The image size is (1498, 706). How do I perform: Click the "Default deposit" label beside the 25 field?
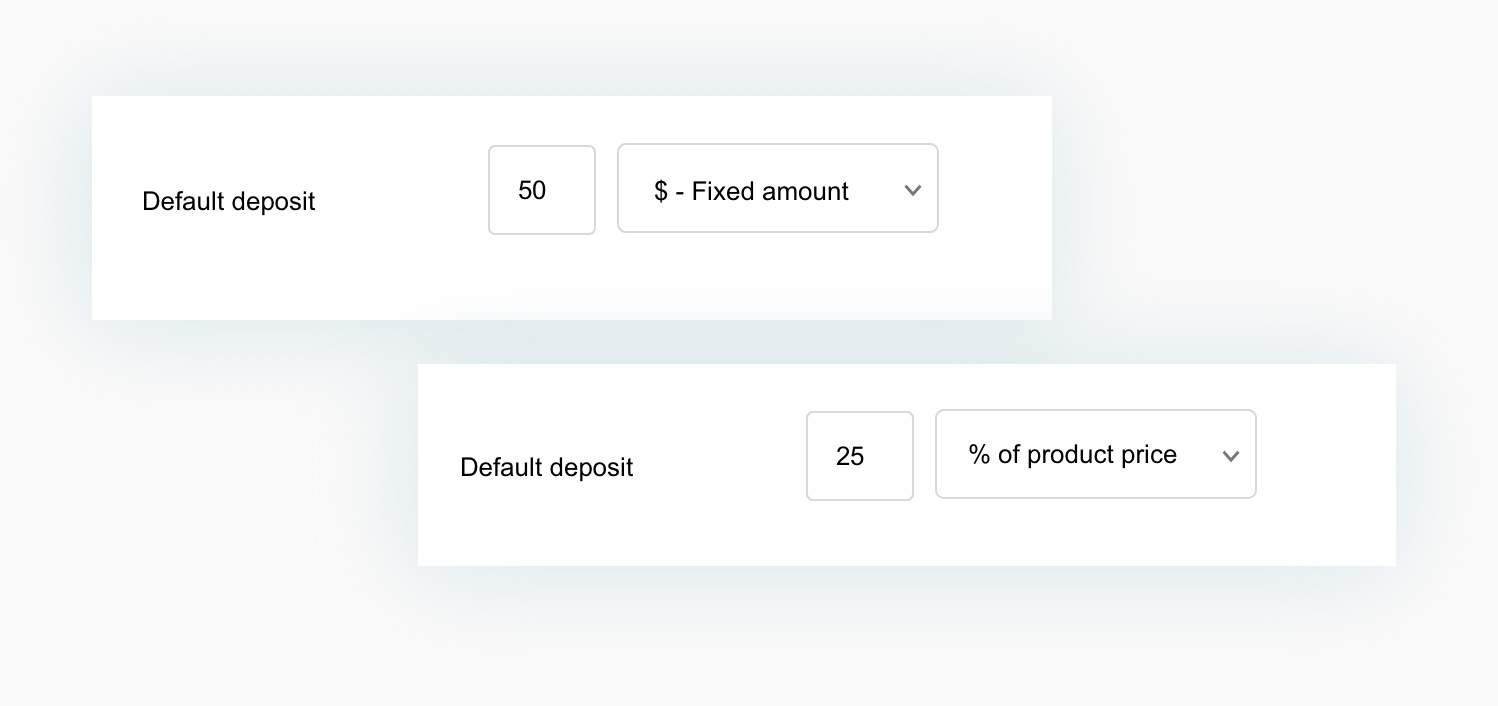[x=547, y=468]
